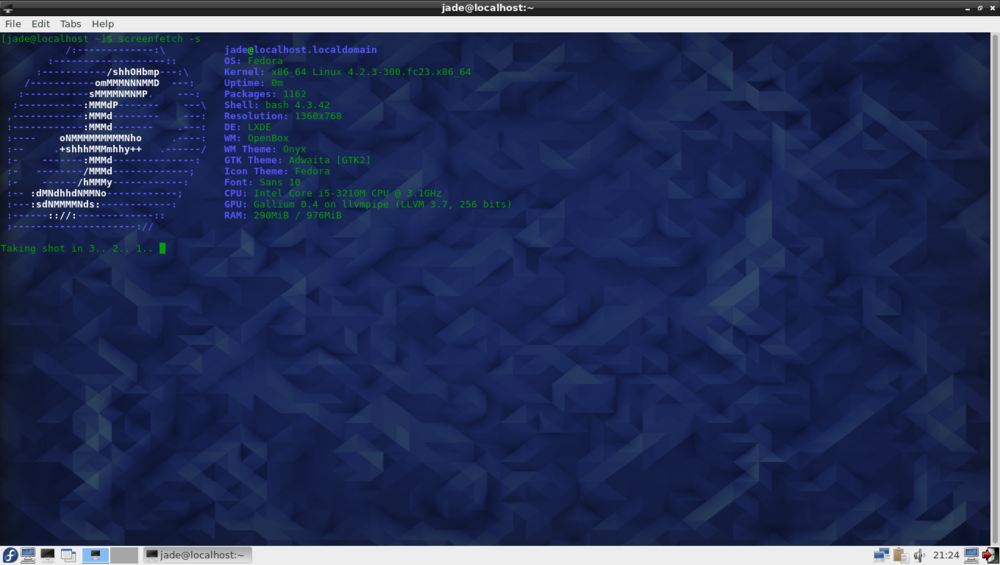This screenshot has height=565, width=1000.
Task: Open the Edit menu
Action: point(40,24)
